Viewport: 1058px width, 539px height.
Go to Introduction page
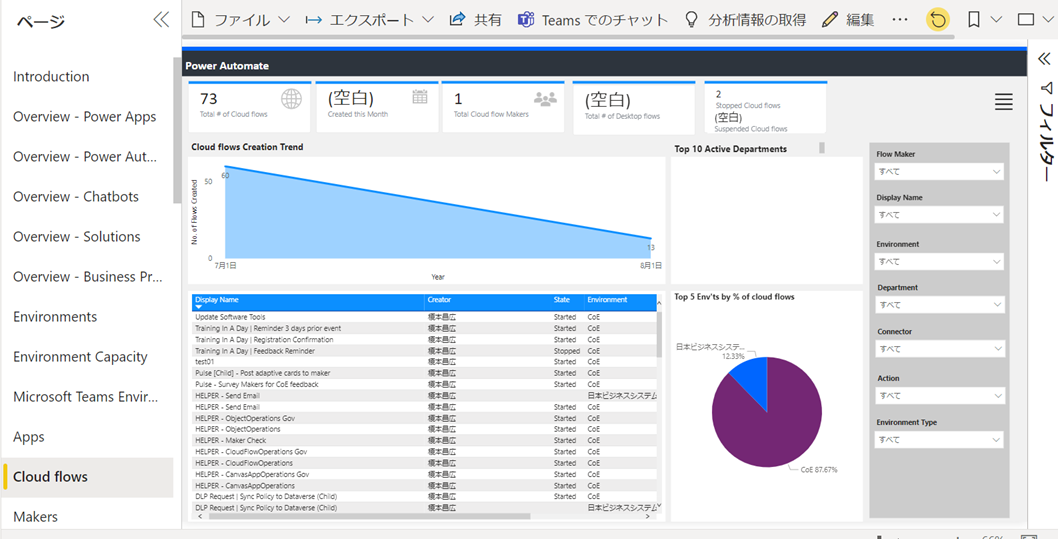(51, 76)
